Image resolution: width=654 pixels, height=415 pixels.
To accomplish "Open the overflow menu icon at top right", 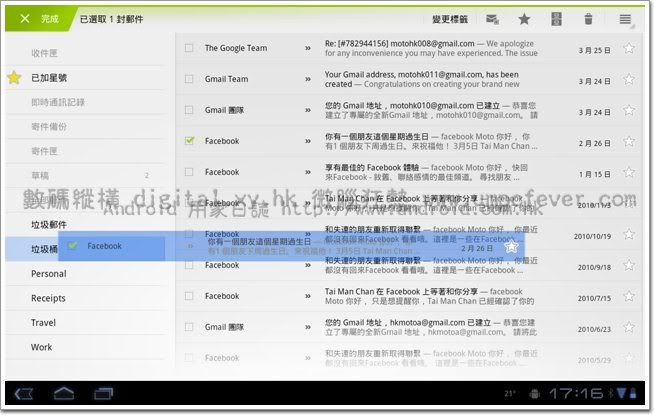I will [x=625, y=19].
